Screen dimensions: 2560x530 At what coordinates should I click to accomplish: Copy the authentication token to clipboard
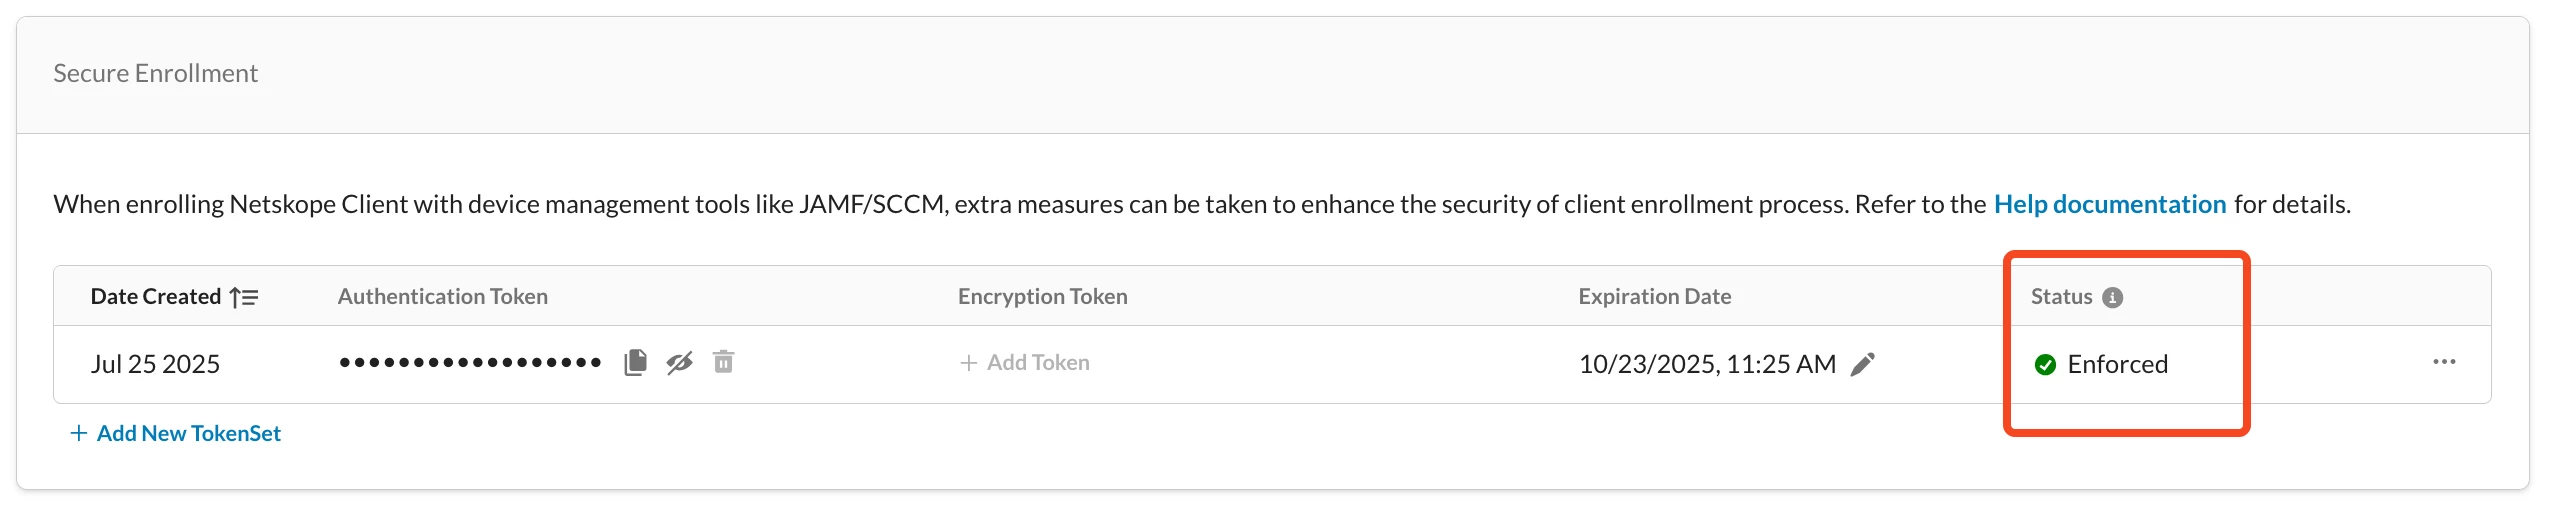pyautogui.click(x=636, y=362)
